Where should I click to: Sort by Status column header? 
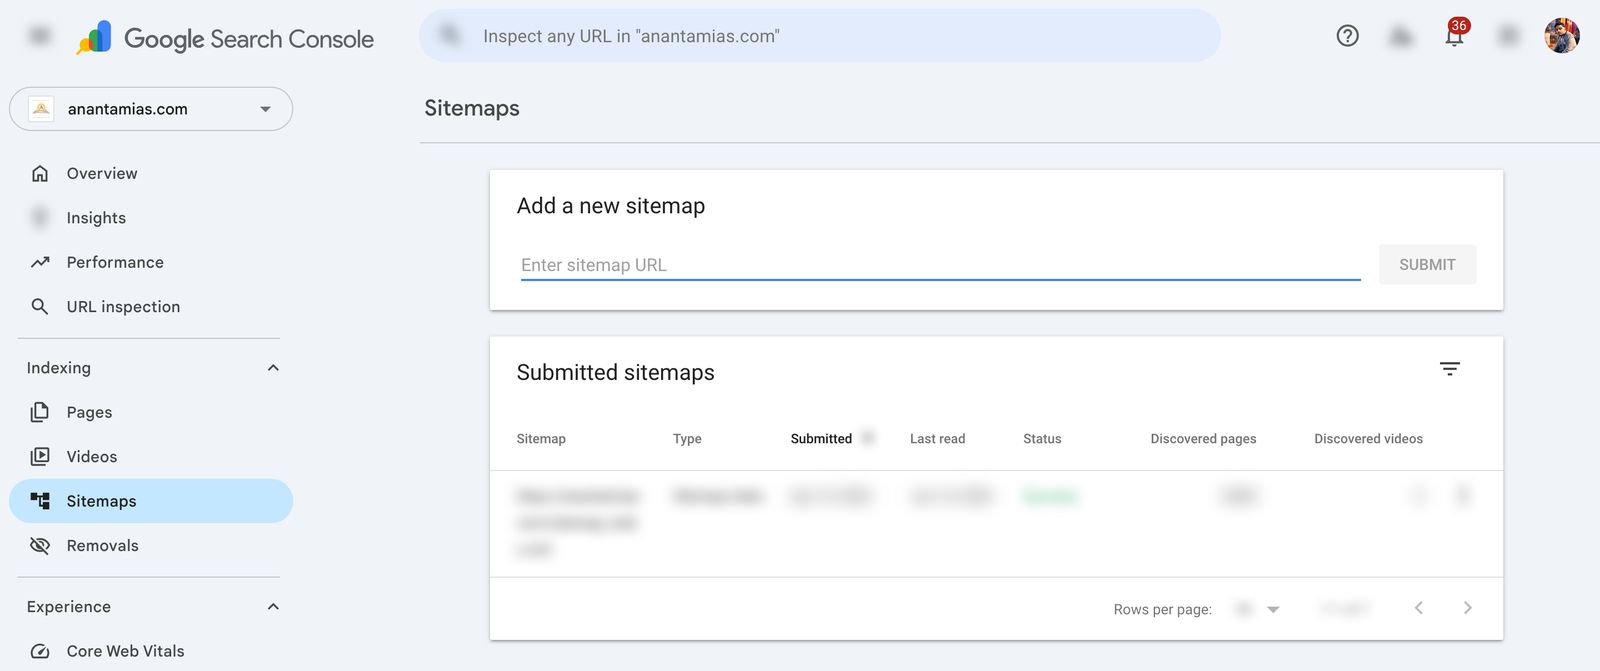point(1042,439)
